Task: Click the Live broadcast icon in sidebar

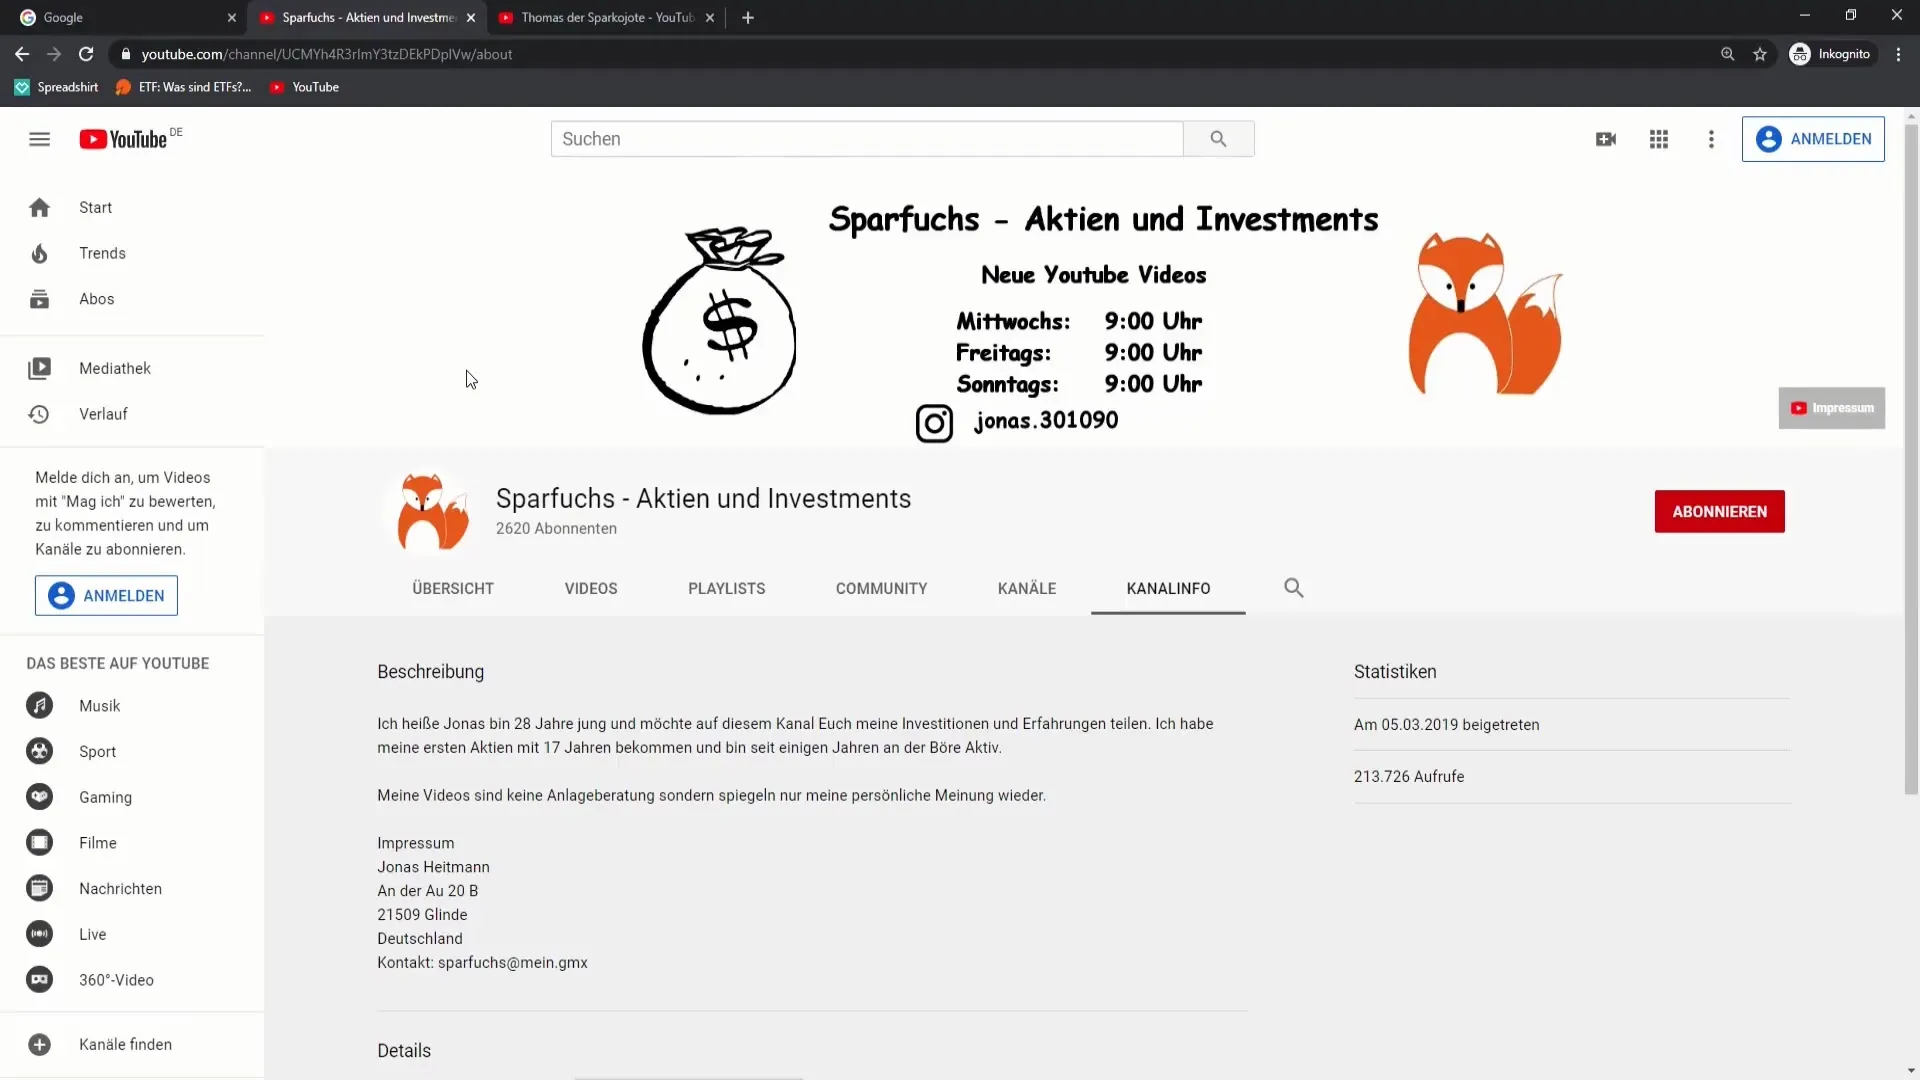Action: coord(39,934)
